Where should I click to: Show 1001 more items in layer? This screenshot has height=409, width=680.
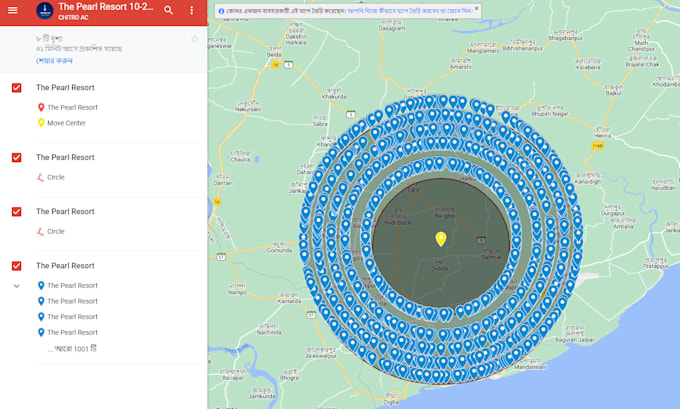point(72,349)
